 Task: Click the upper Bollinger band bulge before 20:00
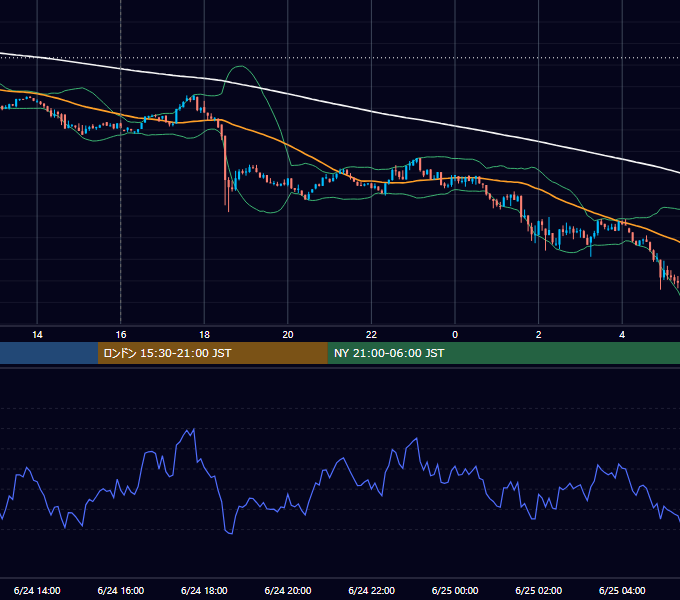pos(241,67)
